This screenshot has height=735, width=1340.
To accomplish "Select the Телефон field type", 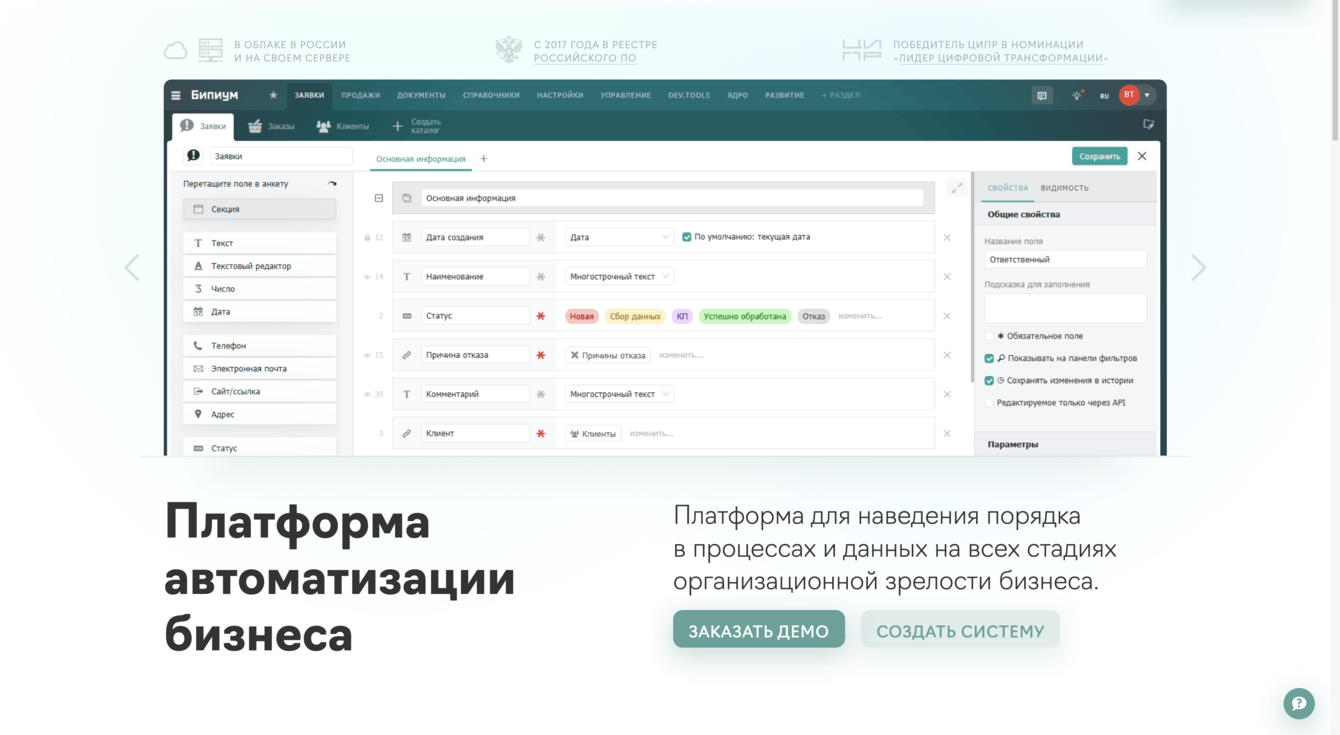I will pos(260,346).
